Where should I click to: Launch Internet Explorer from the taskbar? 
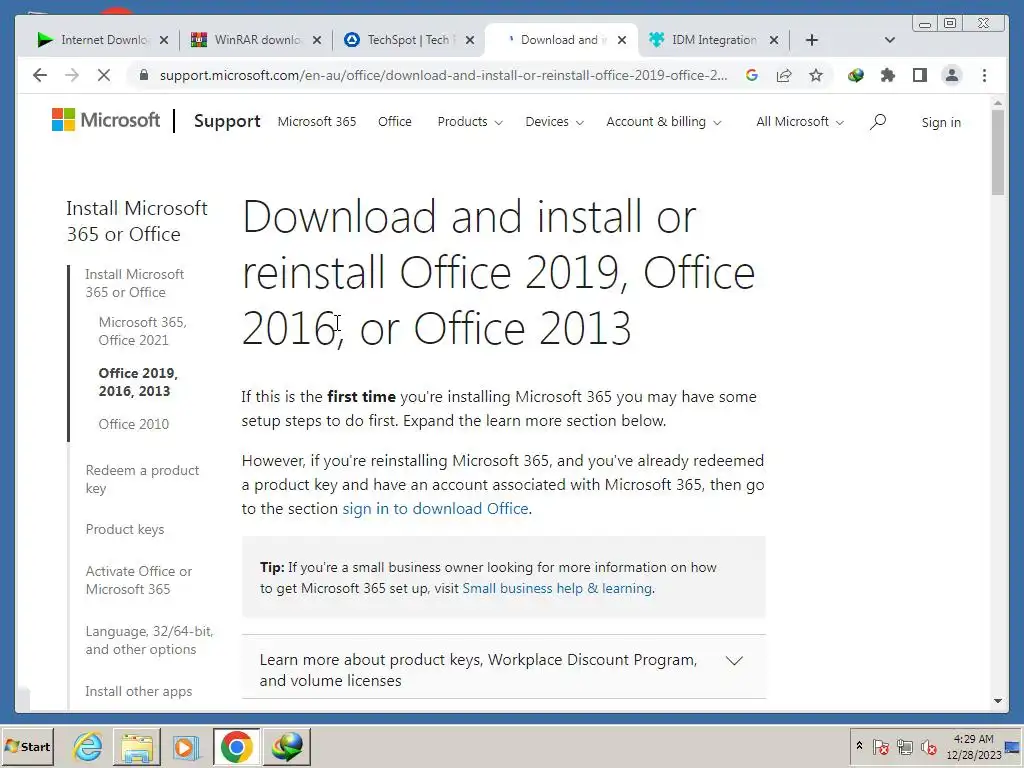(87, 746)
